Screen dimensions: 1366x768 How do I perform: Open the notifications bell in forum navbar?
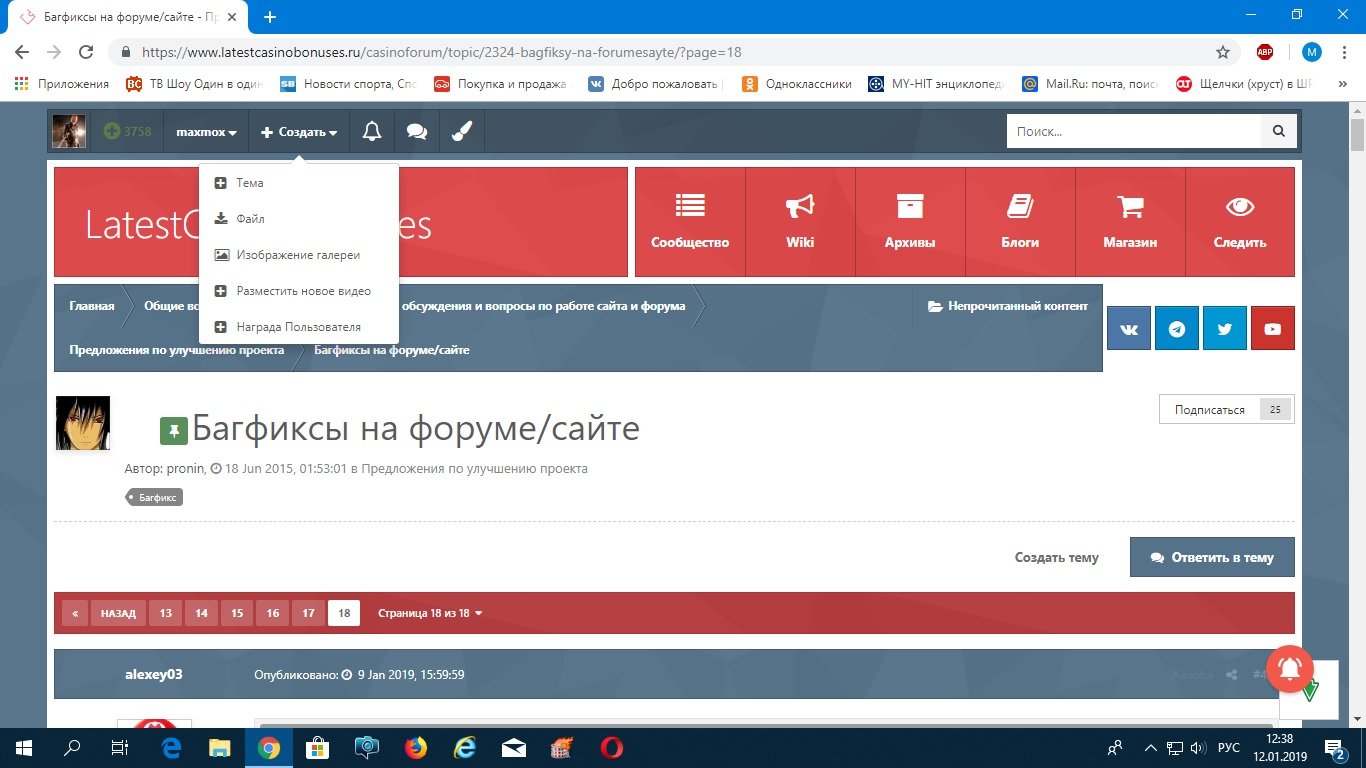[x=372, y=132]
